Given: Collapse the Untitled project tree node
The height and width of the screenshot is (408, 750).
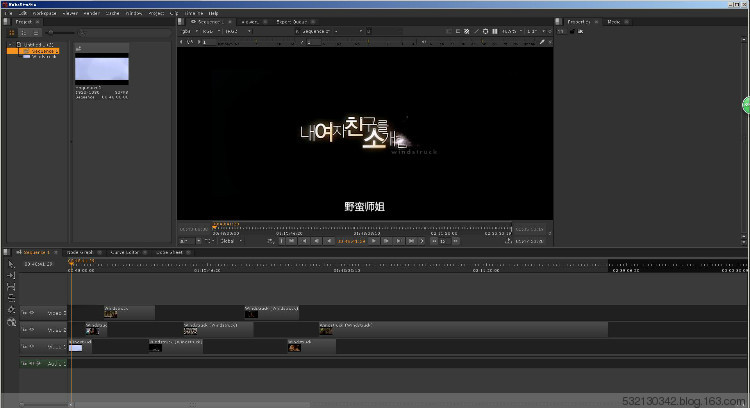Looking at the screenshot, I should (x=11, y=44).
